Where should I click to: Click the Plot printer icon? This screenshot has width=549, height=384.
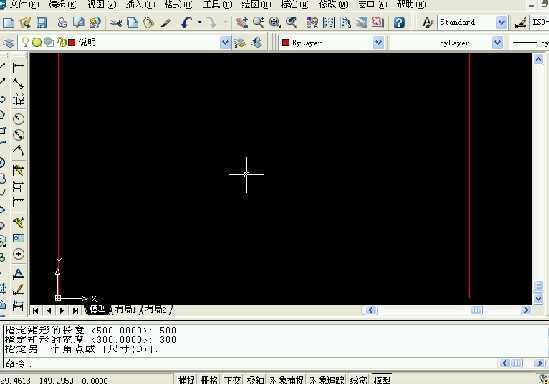pyautogui.click(x=62, y=23)
